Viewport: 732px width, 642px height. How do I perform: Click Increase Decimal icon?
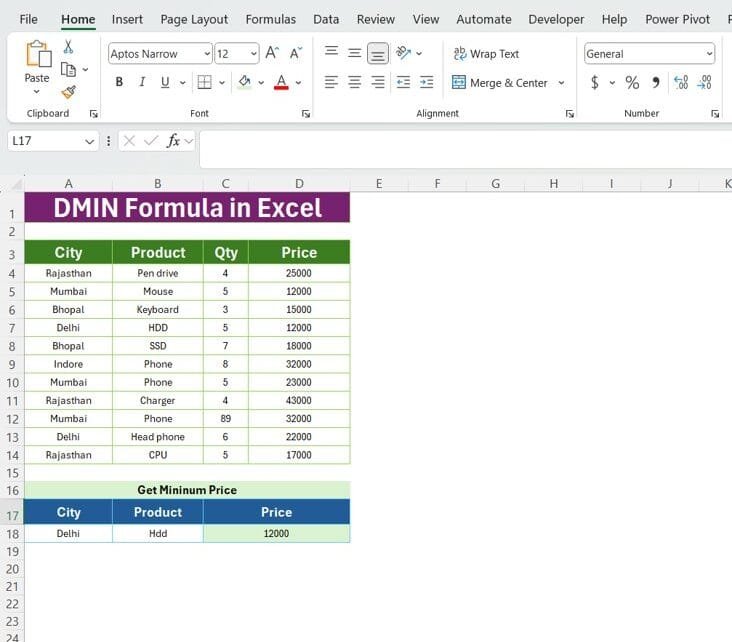pyautogui.click(x=681, y=83)
